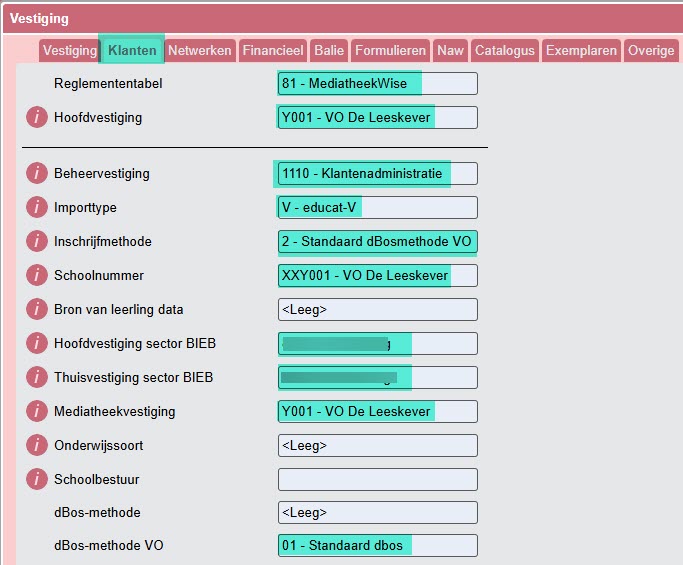Viewport: 683px width, 565px height.
Task: Show info for Onderwijssoort
Action: pyautogui.click(x=37, y=445)
